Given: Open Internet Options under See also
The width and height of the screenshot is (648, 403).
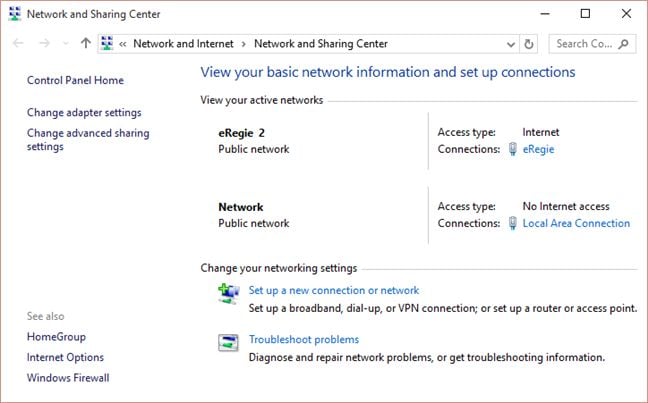Looking at the screenshot, I should (65, 357).
